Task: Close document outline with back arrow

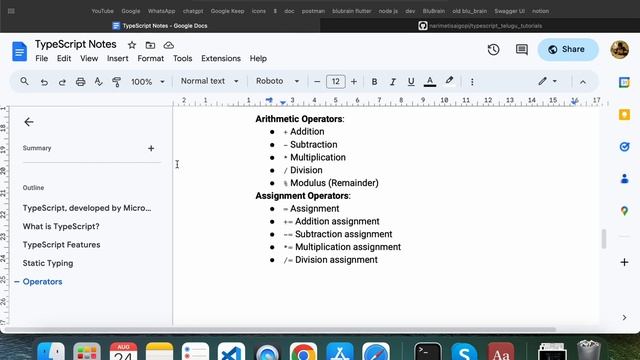Action: tap(29, 122)
